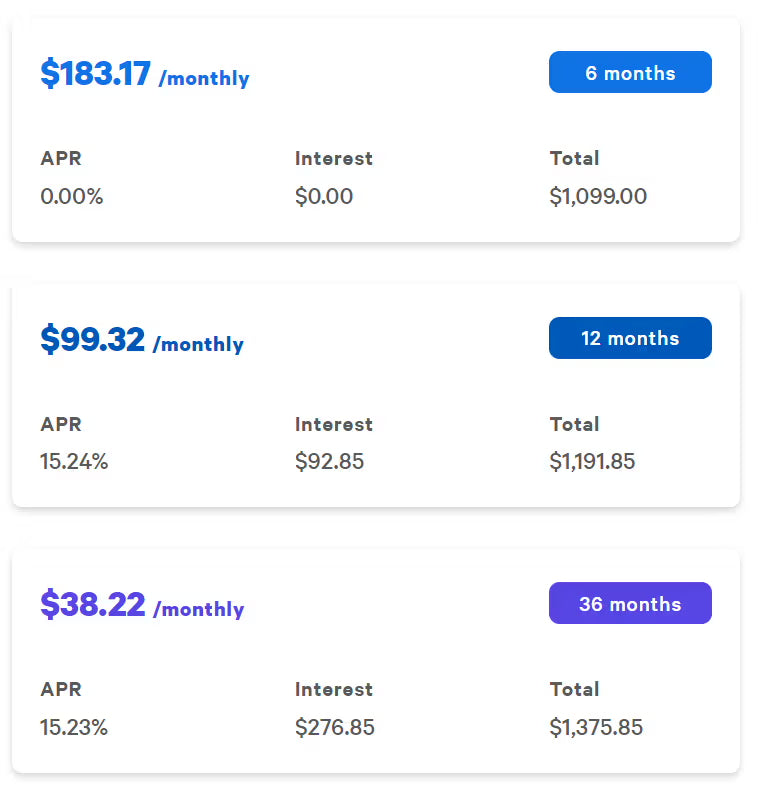Click the $1,375.85 total amount
The width and height of the screenshot is (758, 788).
[x=597, y=727]
